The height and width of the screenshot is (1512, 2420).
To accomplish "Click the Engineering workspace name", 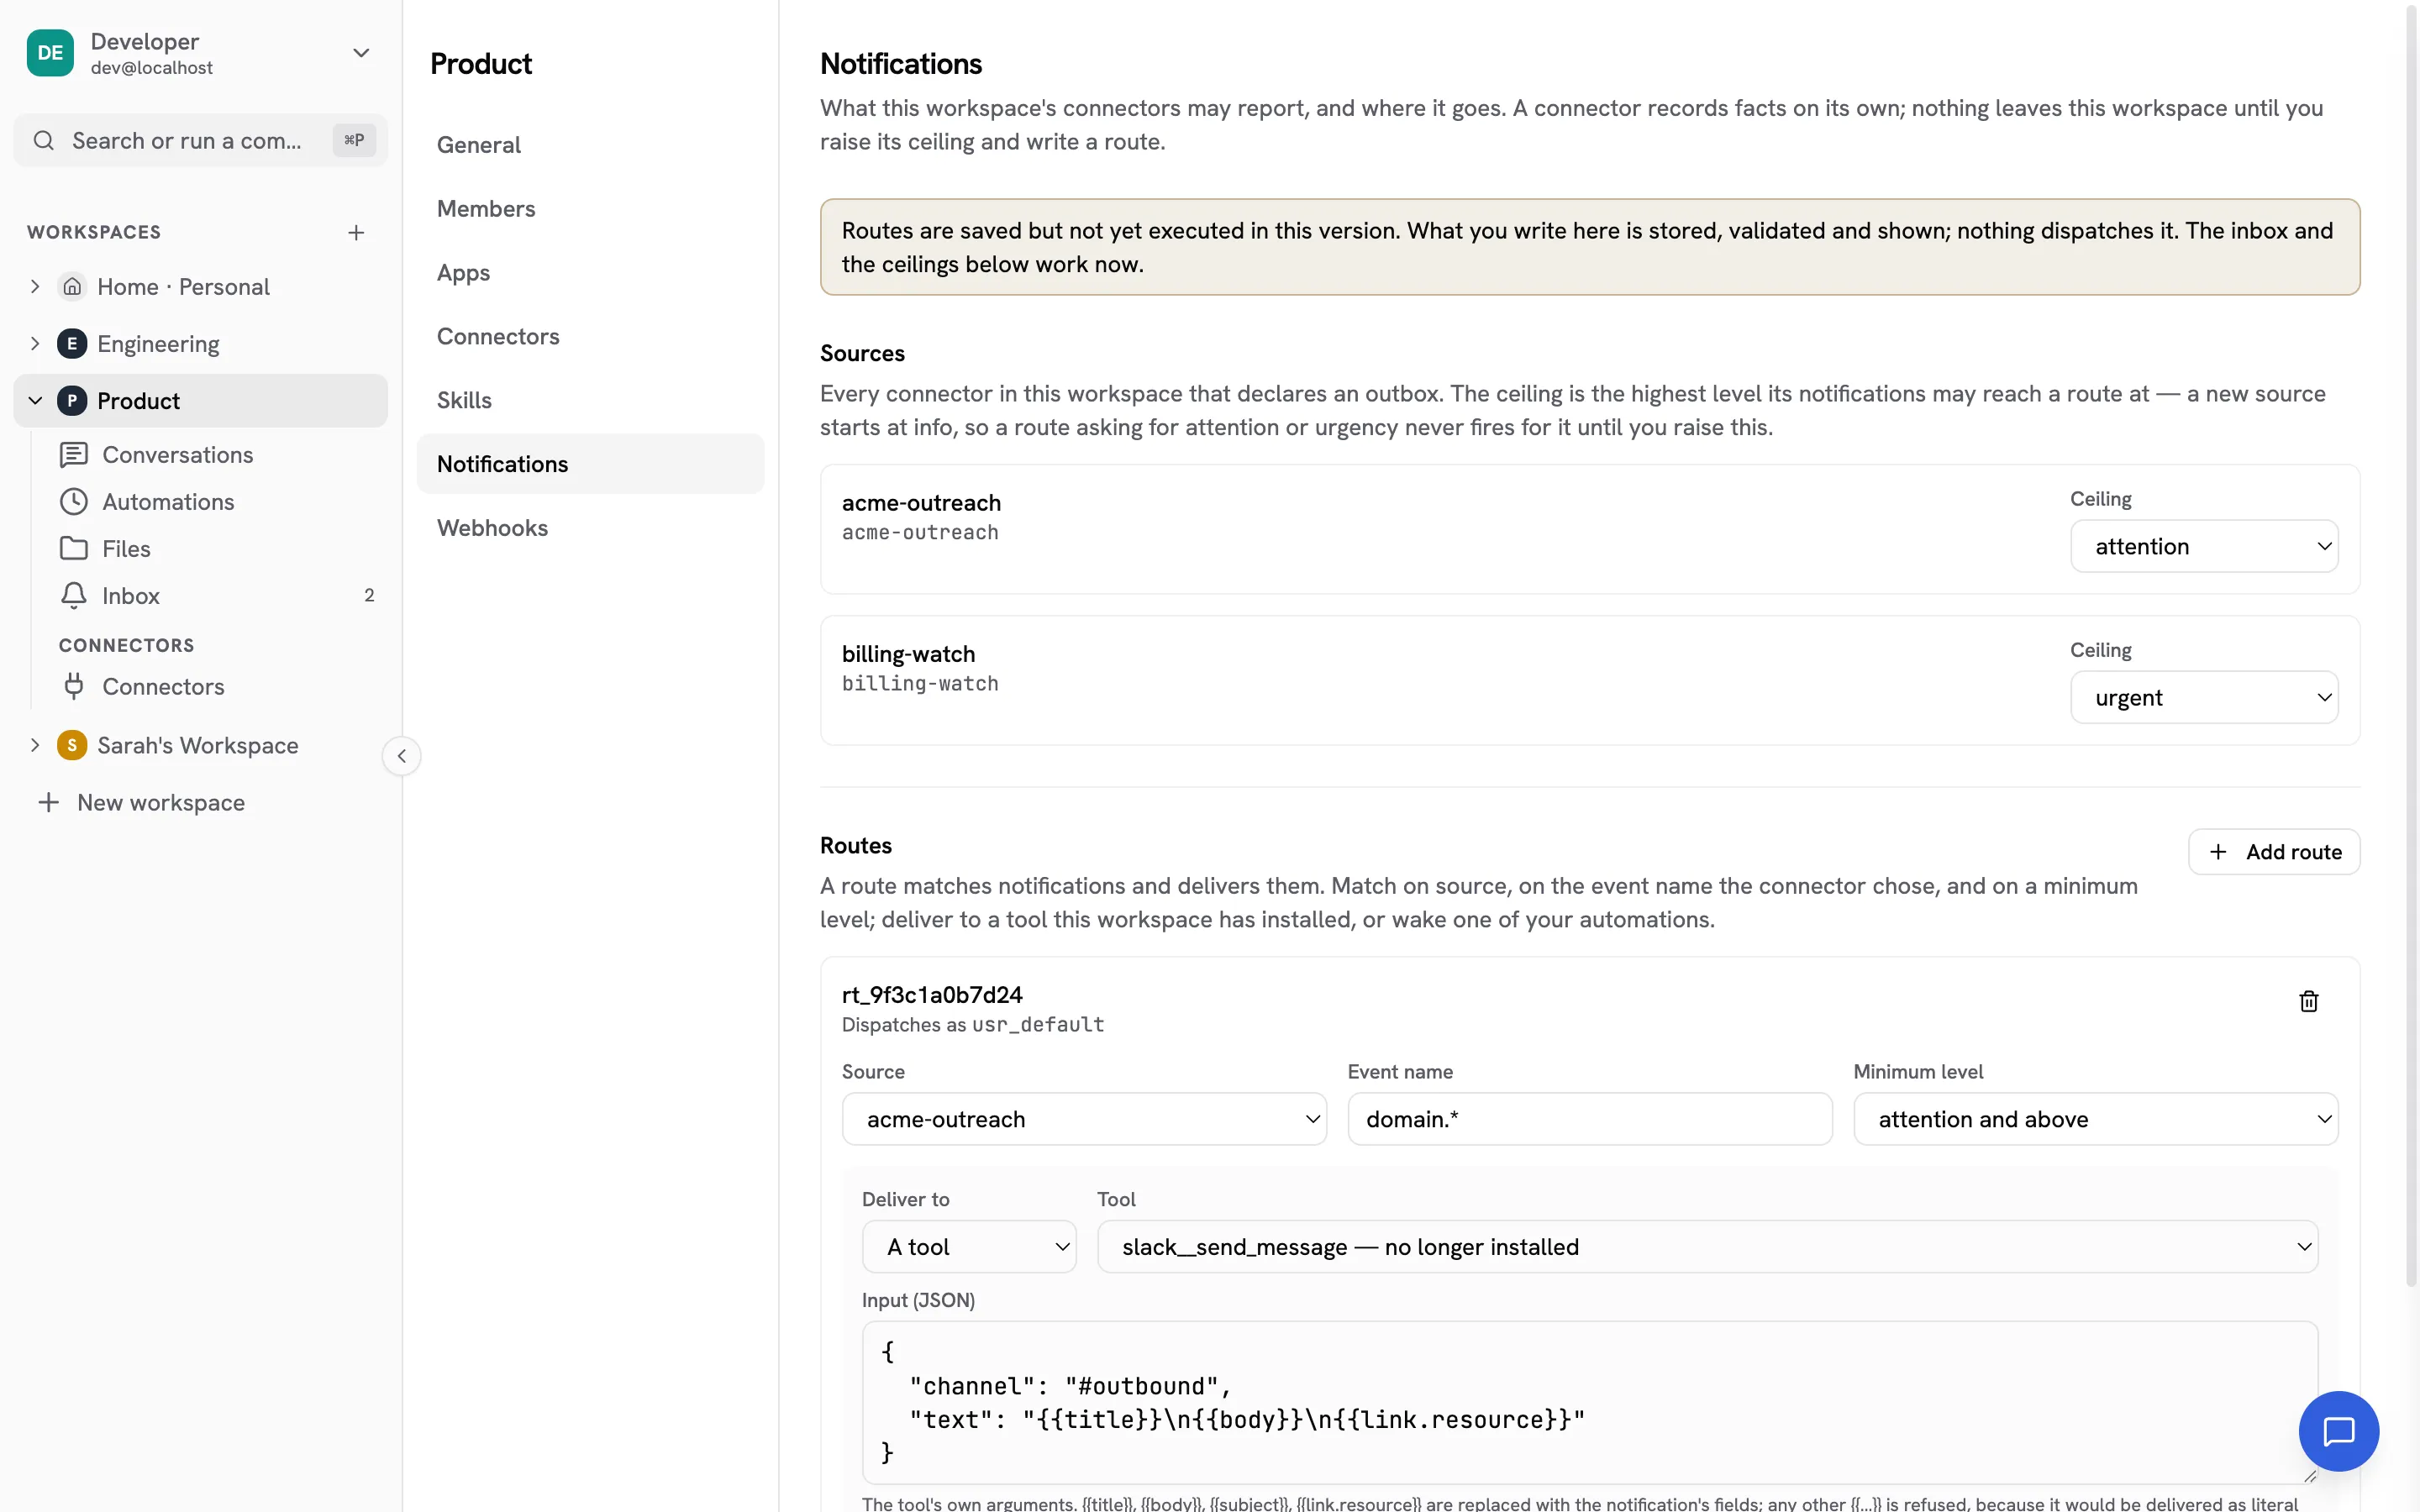I will [158, 344].
